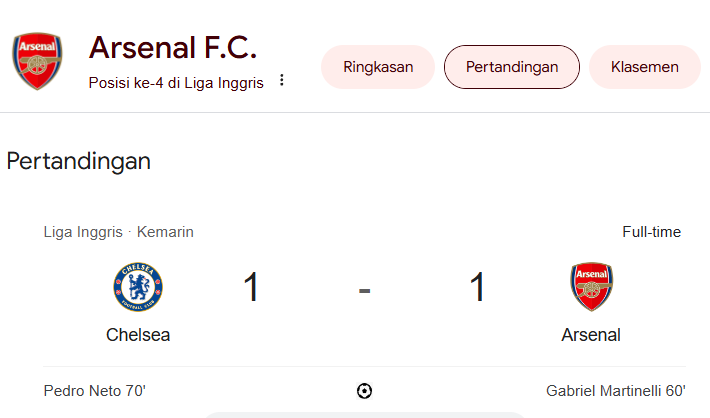Click the Kemarin match date label
Viewport: 710px width, 418px height.
(165, 232)
